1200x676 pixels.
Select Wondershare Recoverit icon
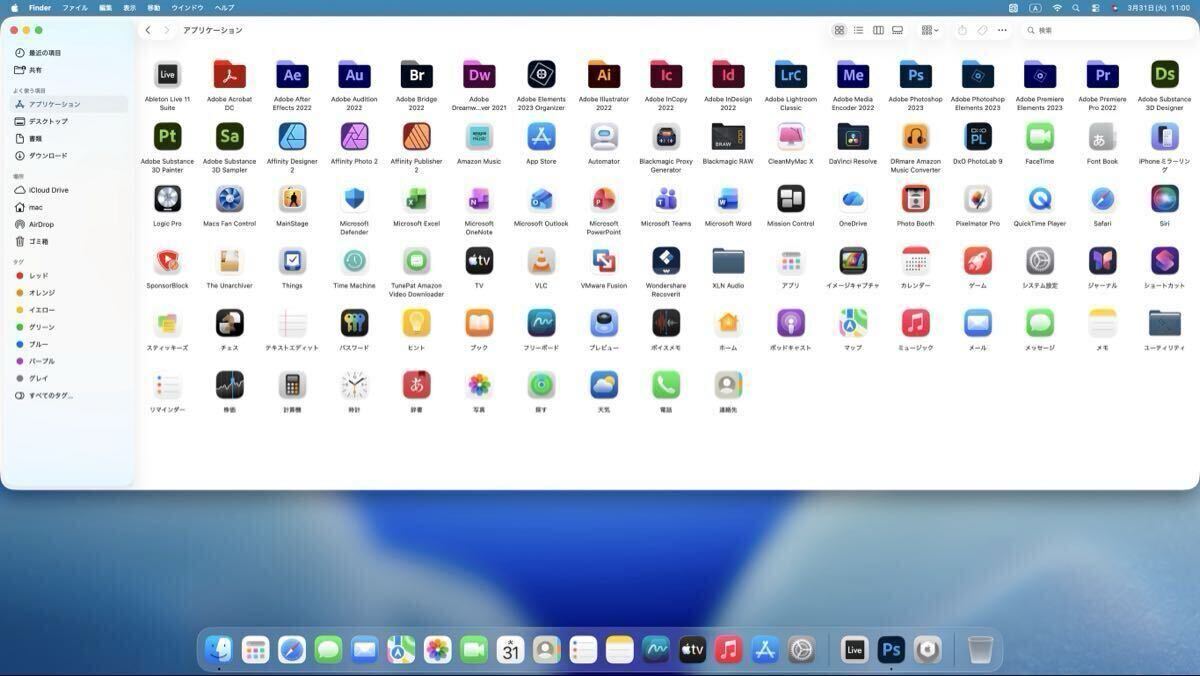[666, 261]
